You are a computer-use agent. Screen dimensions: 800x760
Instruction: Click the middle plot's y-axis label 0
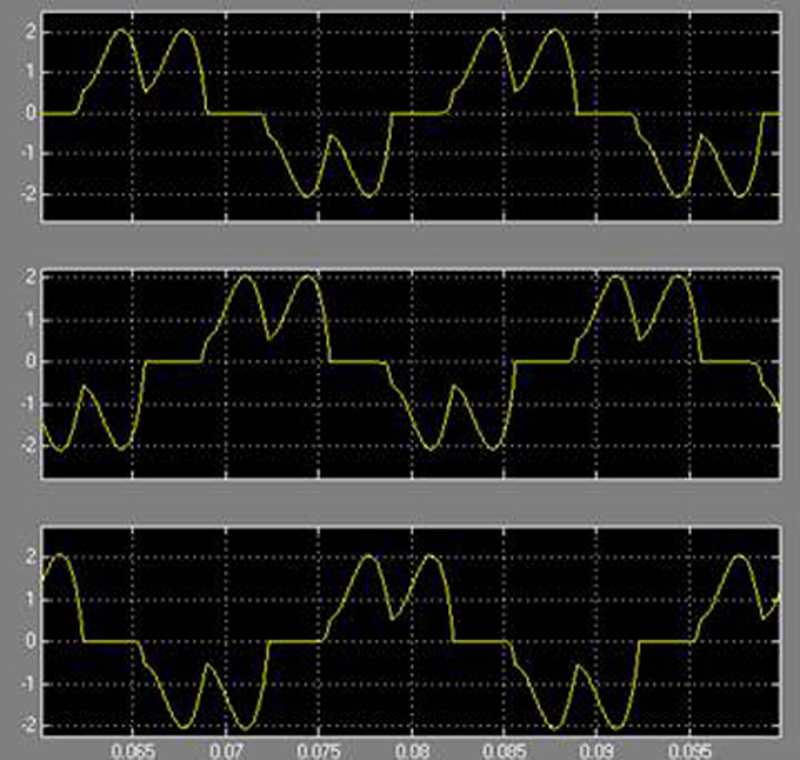pos(31,362)
